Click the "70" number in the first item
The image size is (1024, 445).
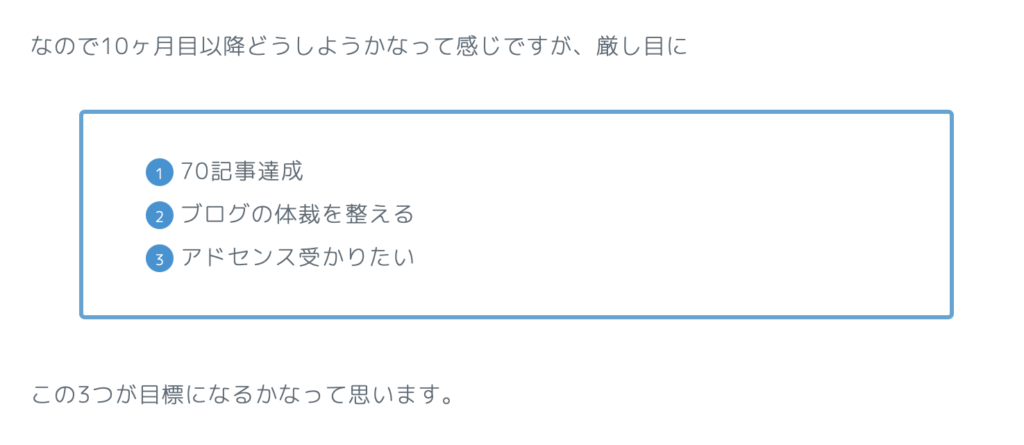click(193, 173)
